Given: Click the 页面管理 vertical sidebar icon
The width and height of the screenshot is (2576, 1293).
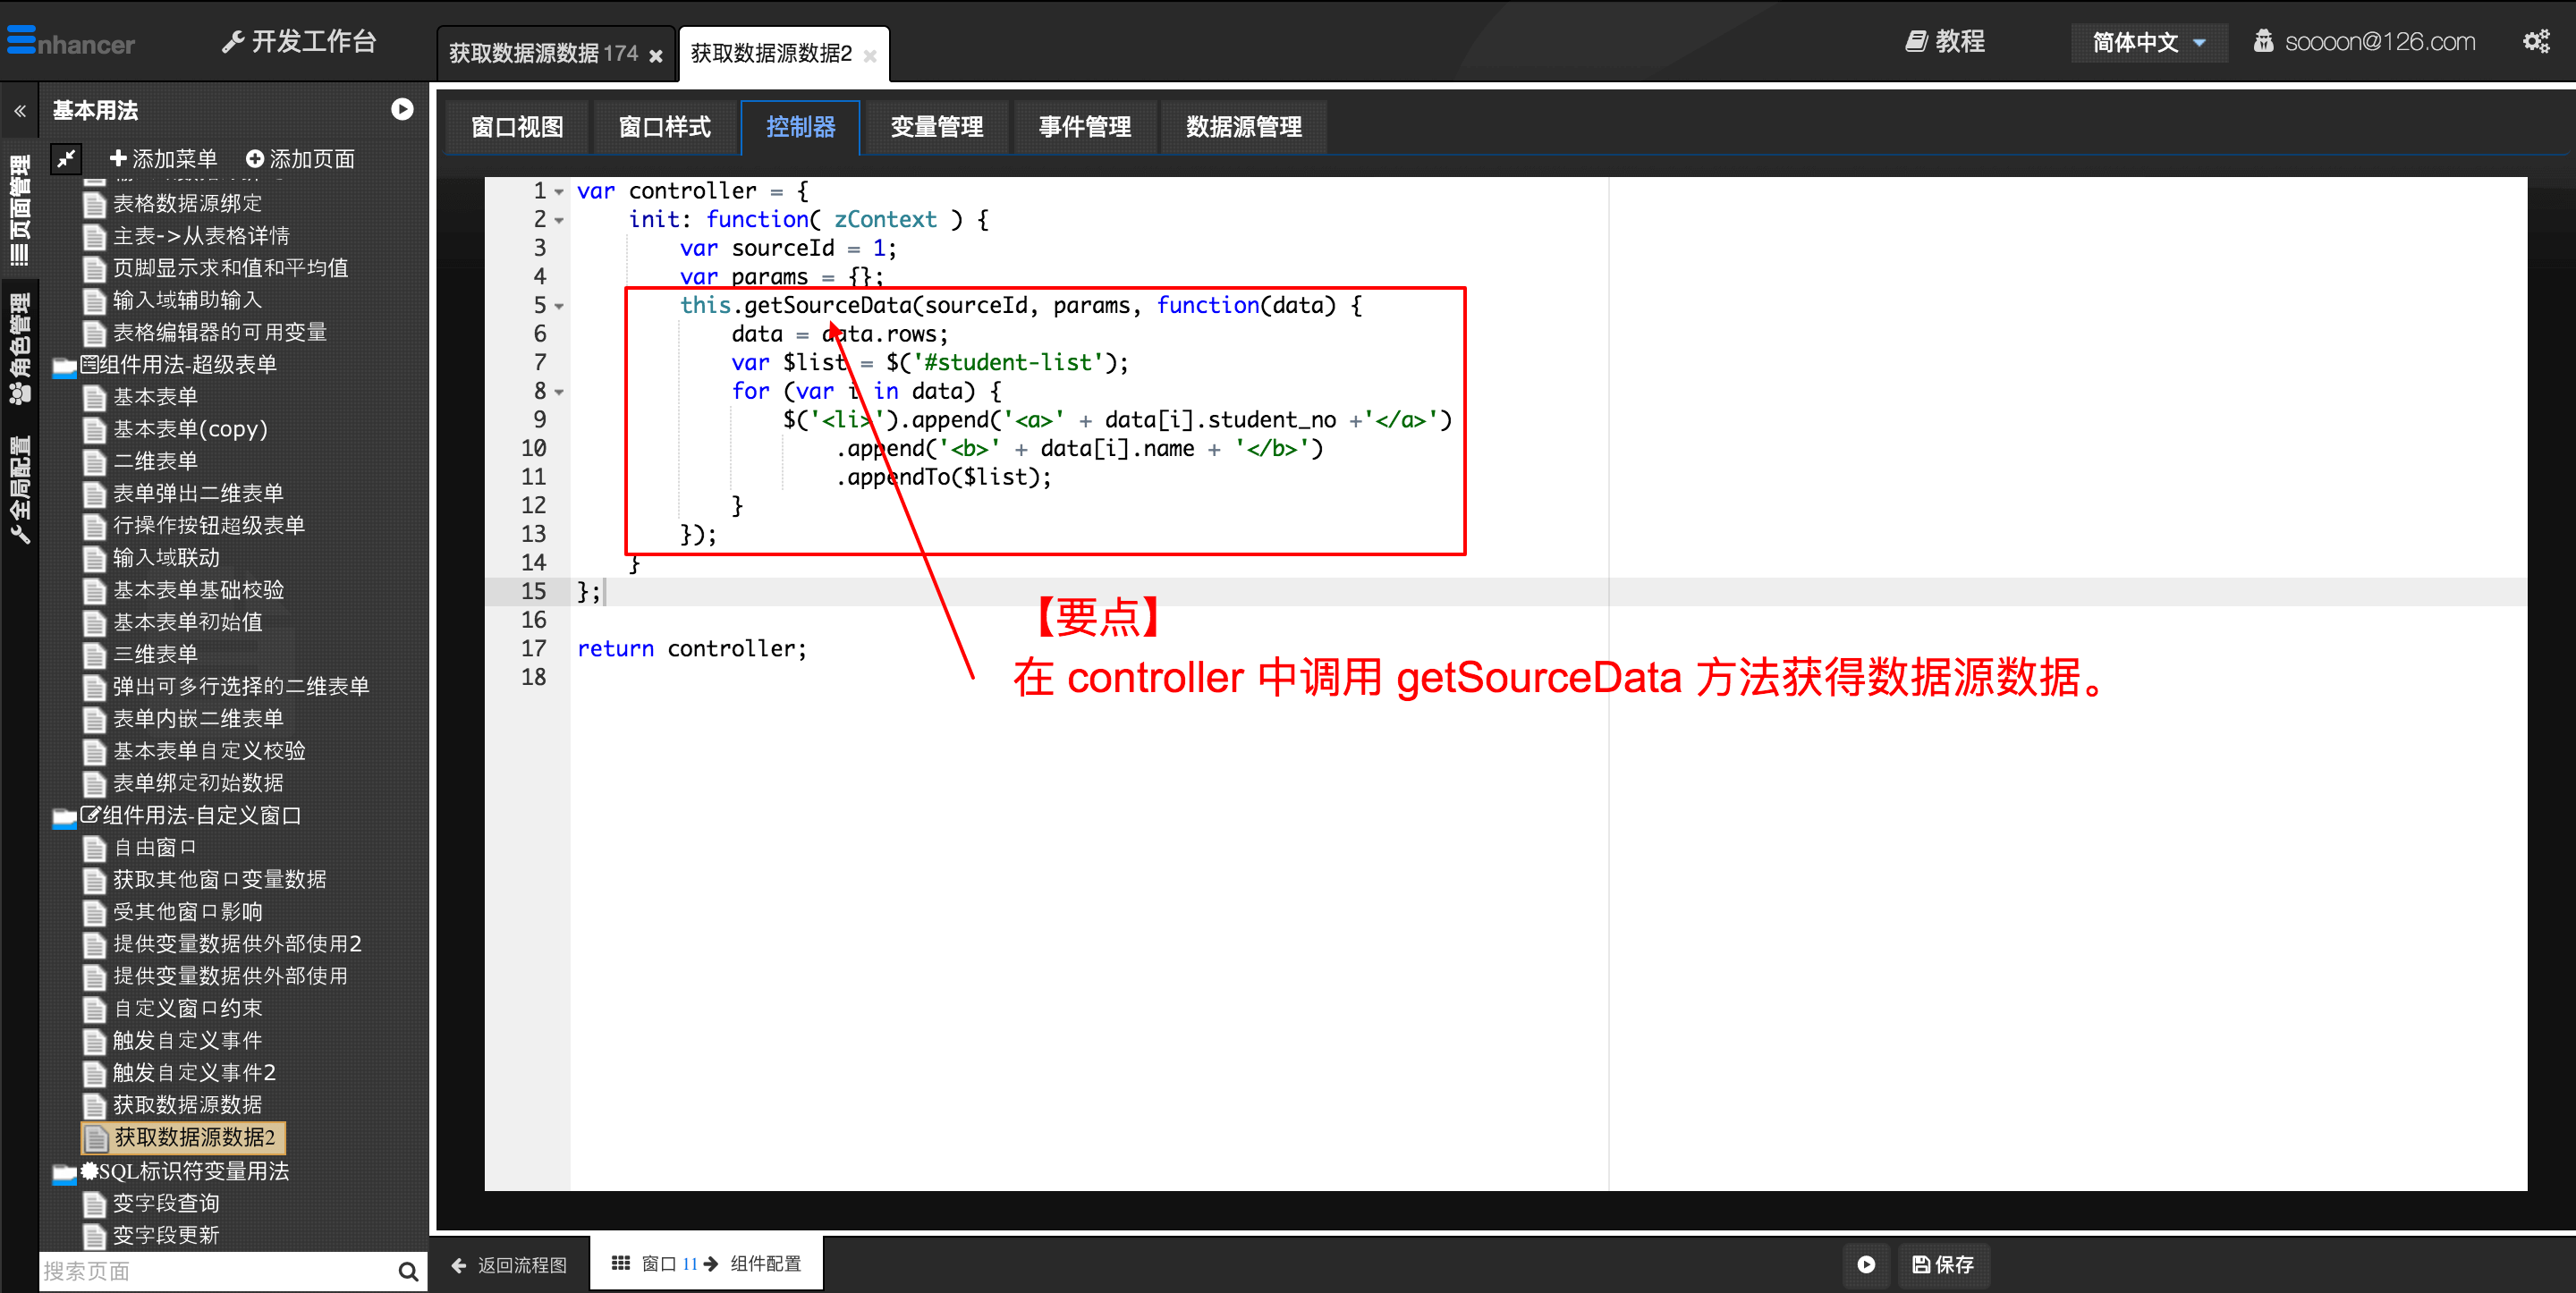Looking at the screenshot, I should click(20, 210).
